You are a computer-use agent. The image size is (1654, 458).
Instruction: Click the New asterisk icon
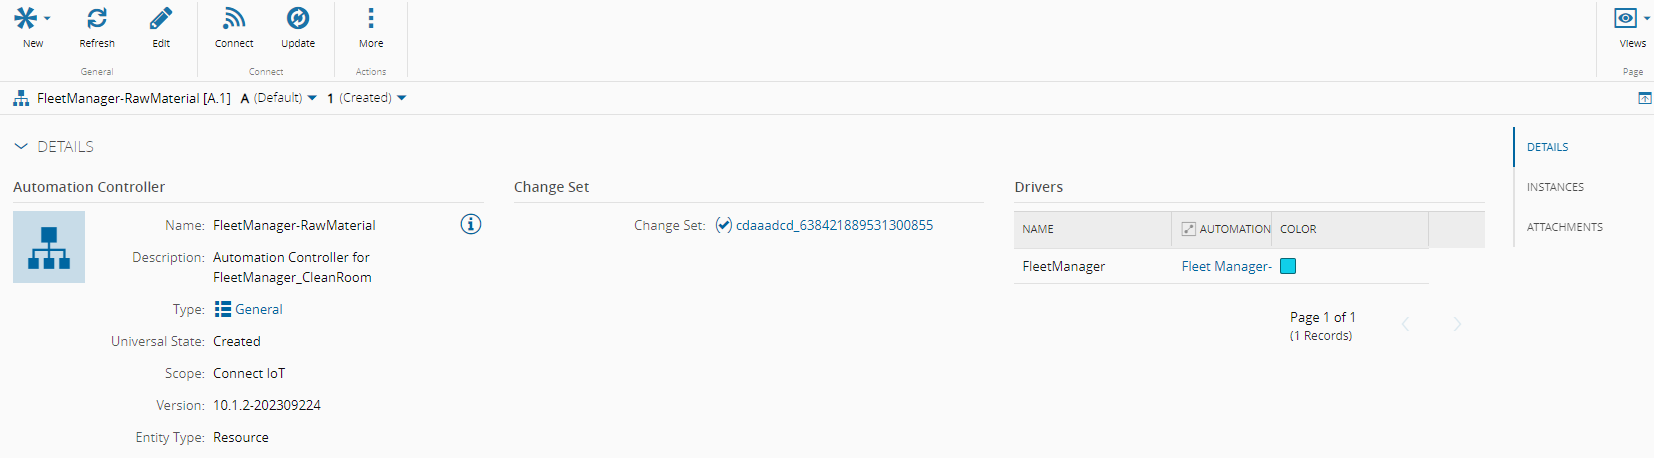26,18
